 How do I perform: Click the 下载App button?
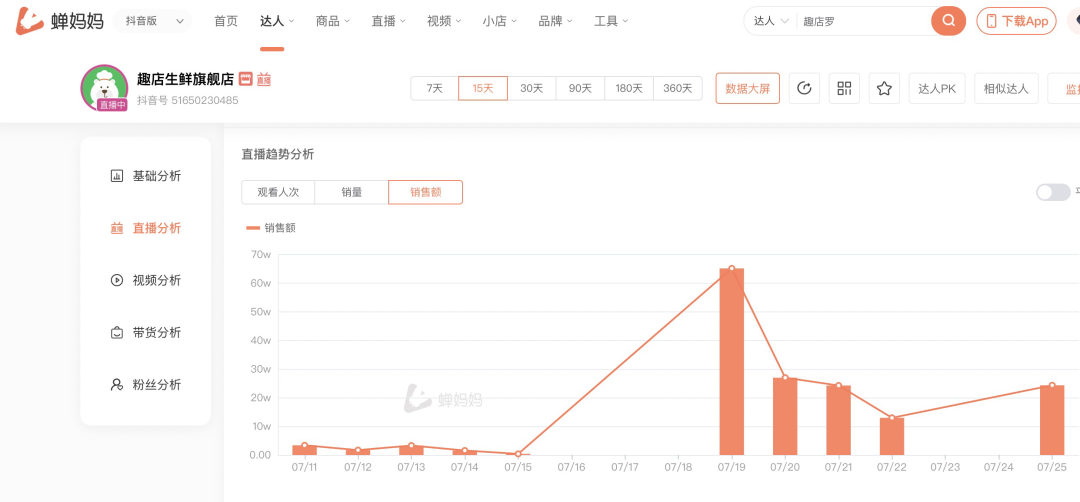1016,21
